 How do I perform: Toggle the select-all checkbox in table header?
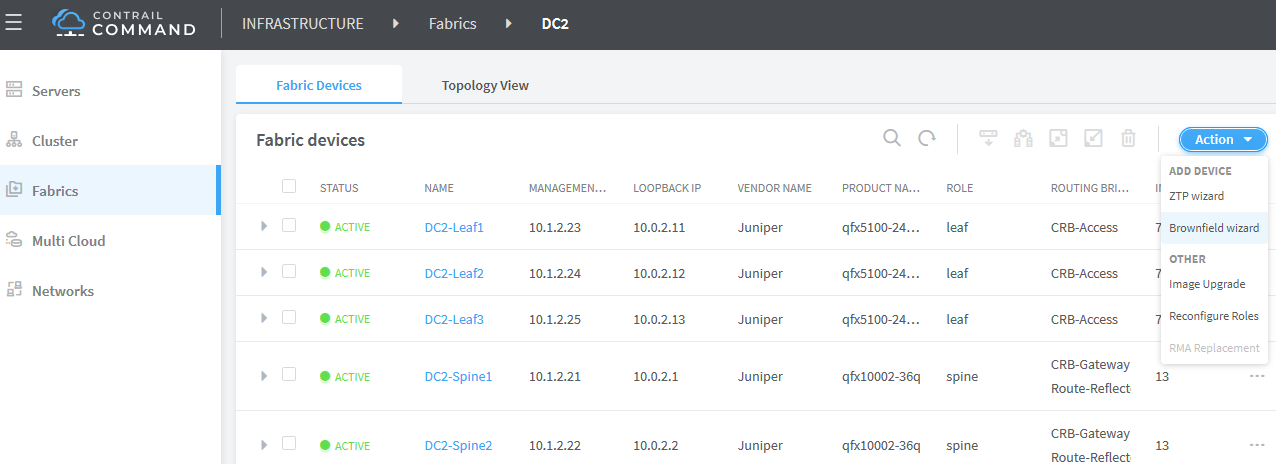[x=289, y=186]
